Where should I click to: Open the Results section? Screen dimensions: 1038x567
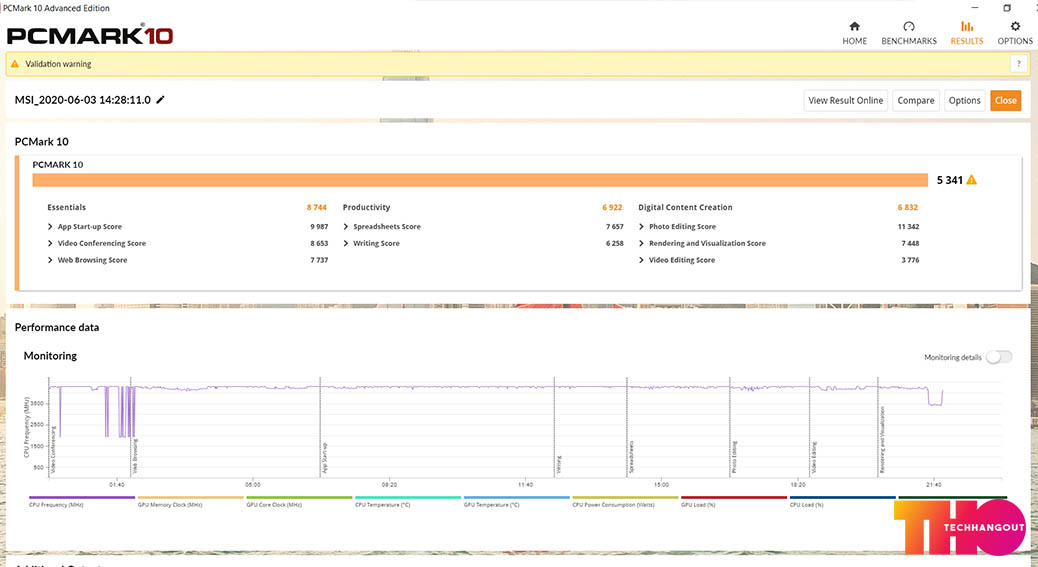967,33
